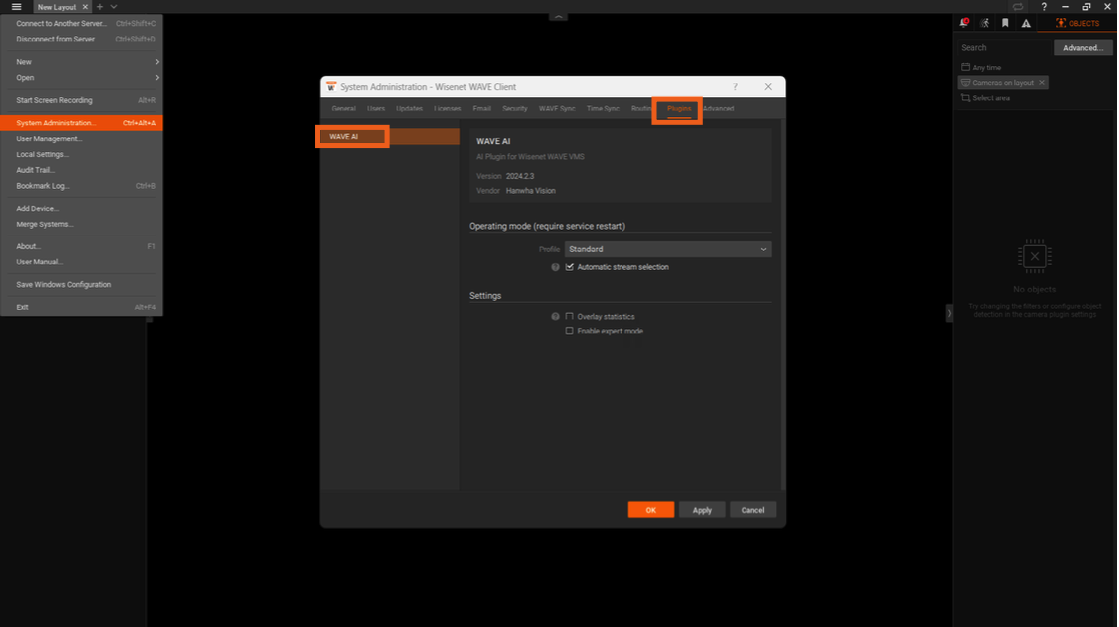Open the Notifications bell panel

pos(963,23)
